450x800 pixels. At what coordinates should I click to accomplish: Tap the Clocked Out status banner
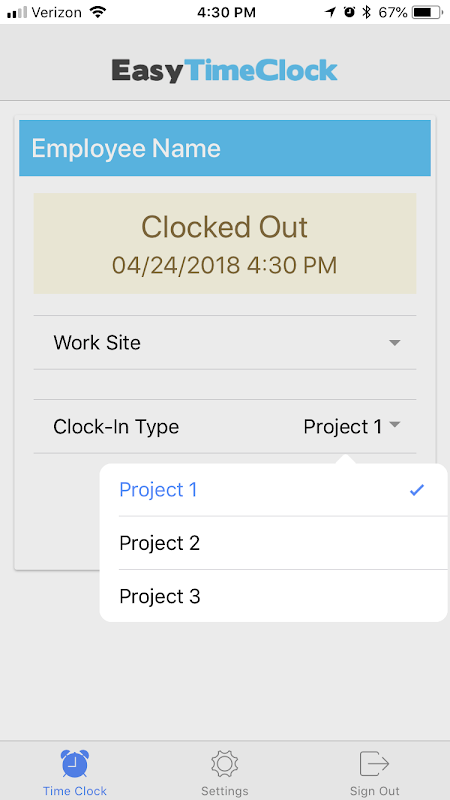coord(224,243)
